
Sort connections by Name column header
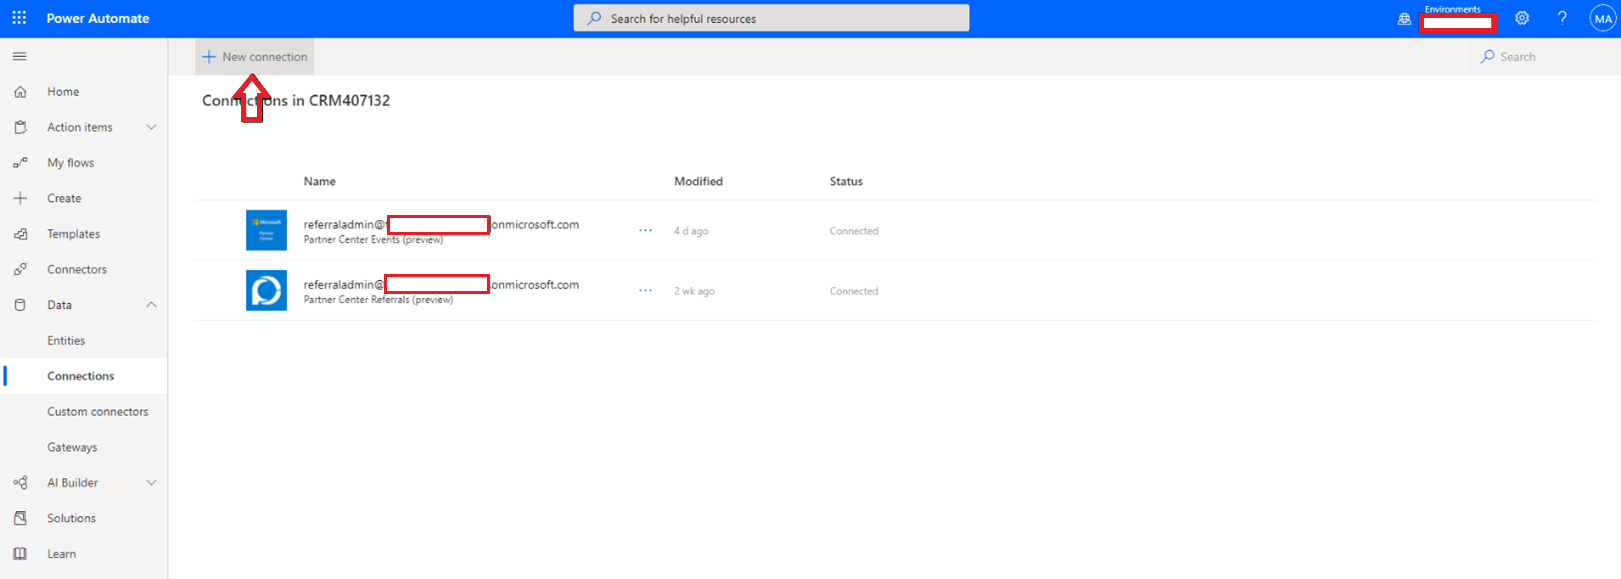tap(320, 181)
